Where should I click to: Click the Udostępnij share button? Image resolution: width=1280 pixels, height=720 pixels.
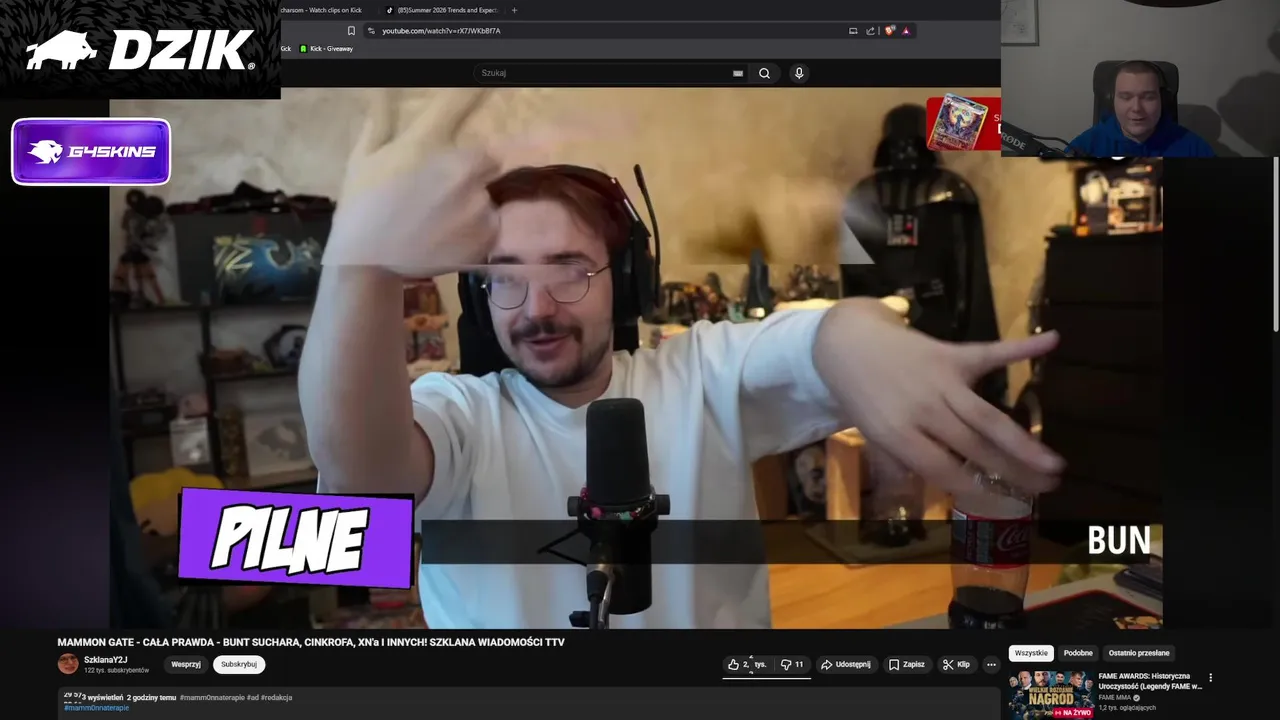(846, 664)
